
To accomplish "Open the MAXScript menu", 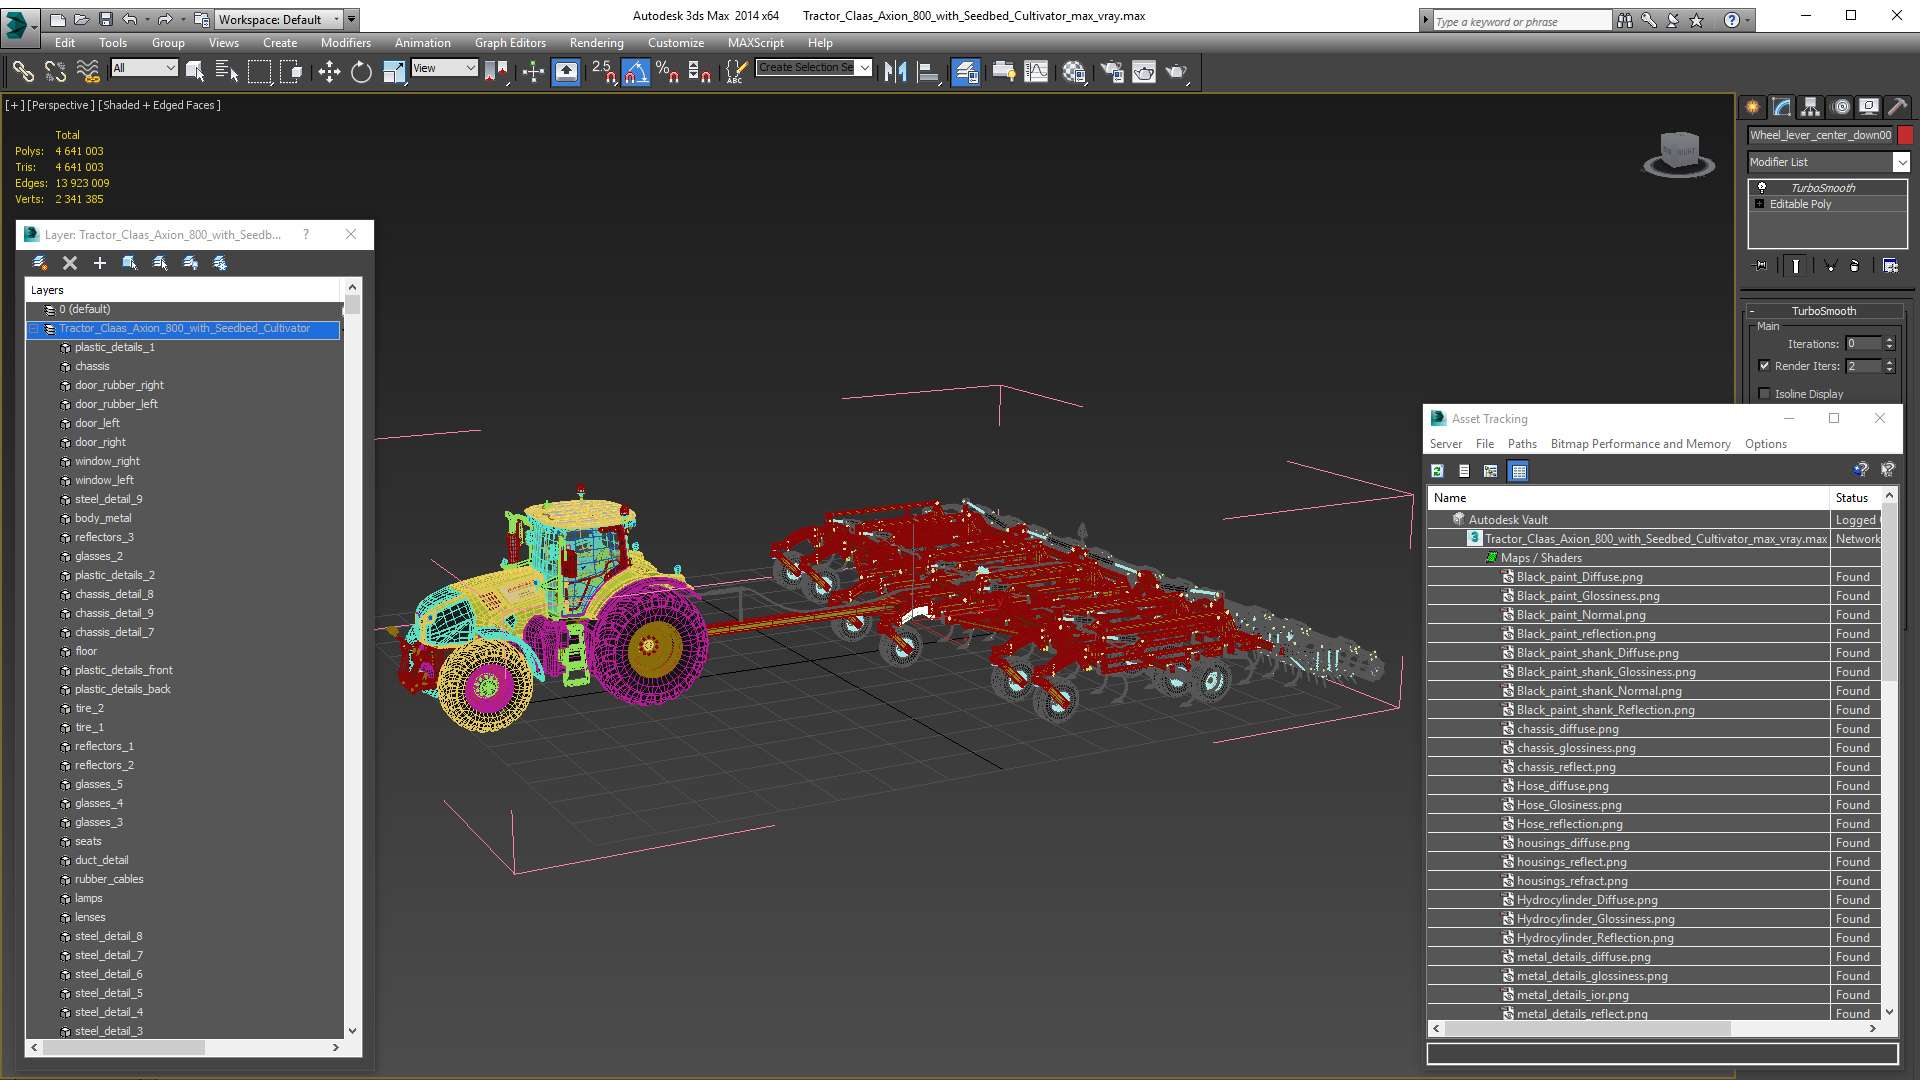I will [756, 43].
